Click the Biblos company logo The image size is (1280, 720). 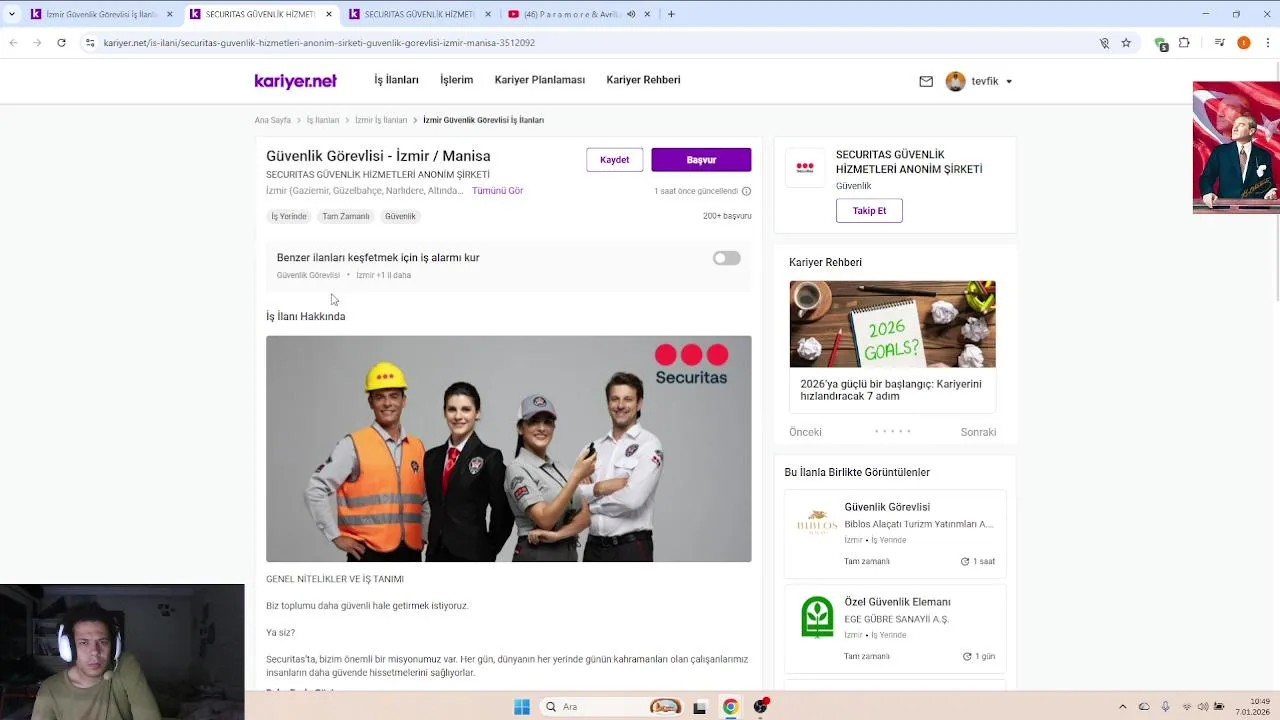(817, 523)
